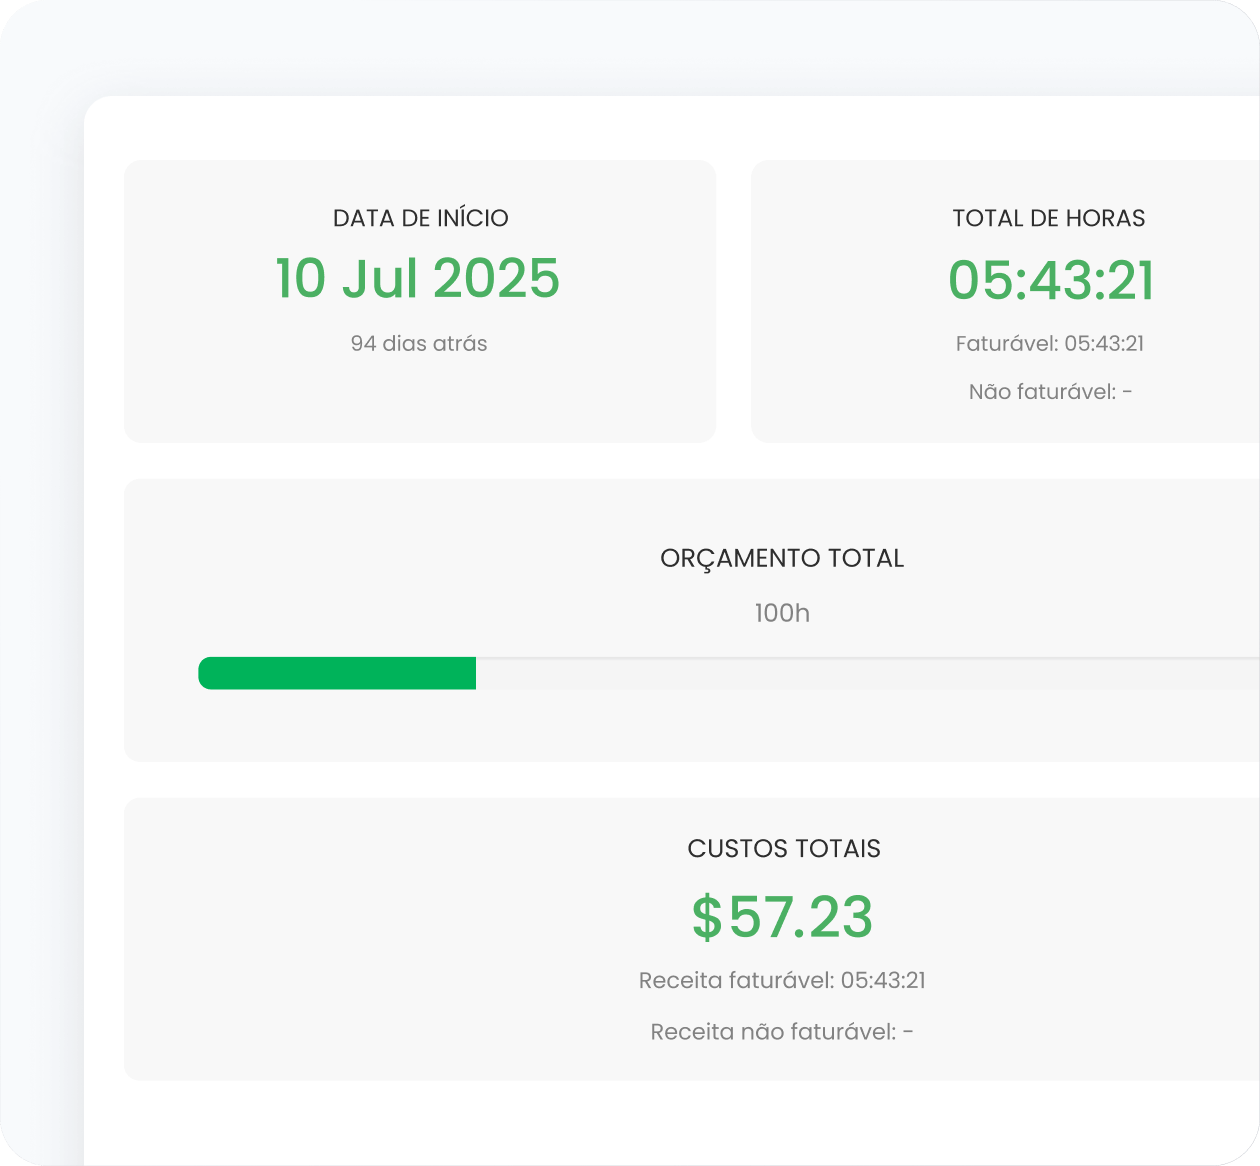
Task: Click the Não faturável hours line
Action: pos(1050,391)
